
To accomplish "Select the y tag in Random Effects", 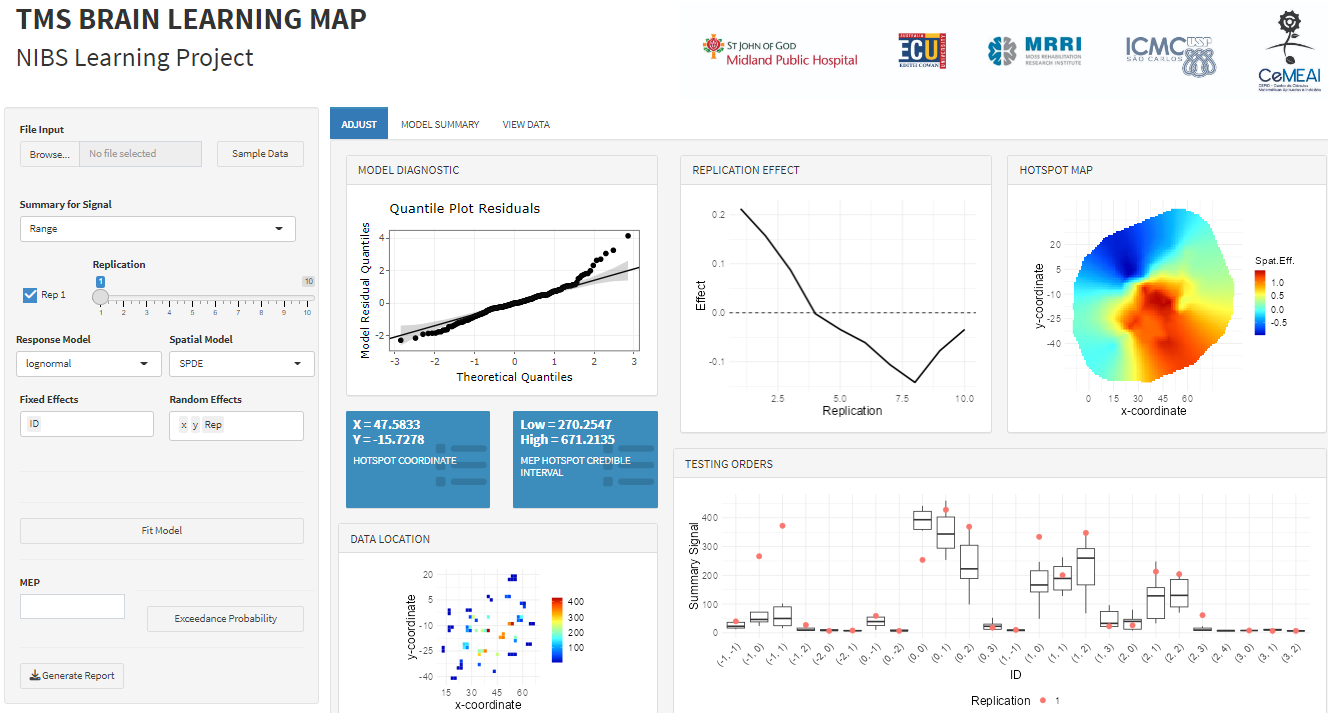I will [x=195, y=425].
